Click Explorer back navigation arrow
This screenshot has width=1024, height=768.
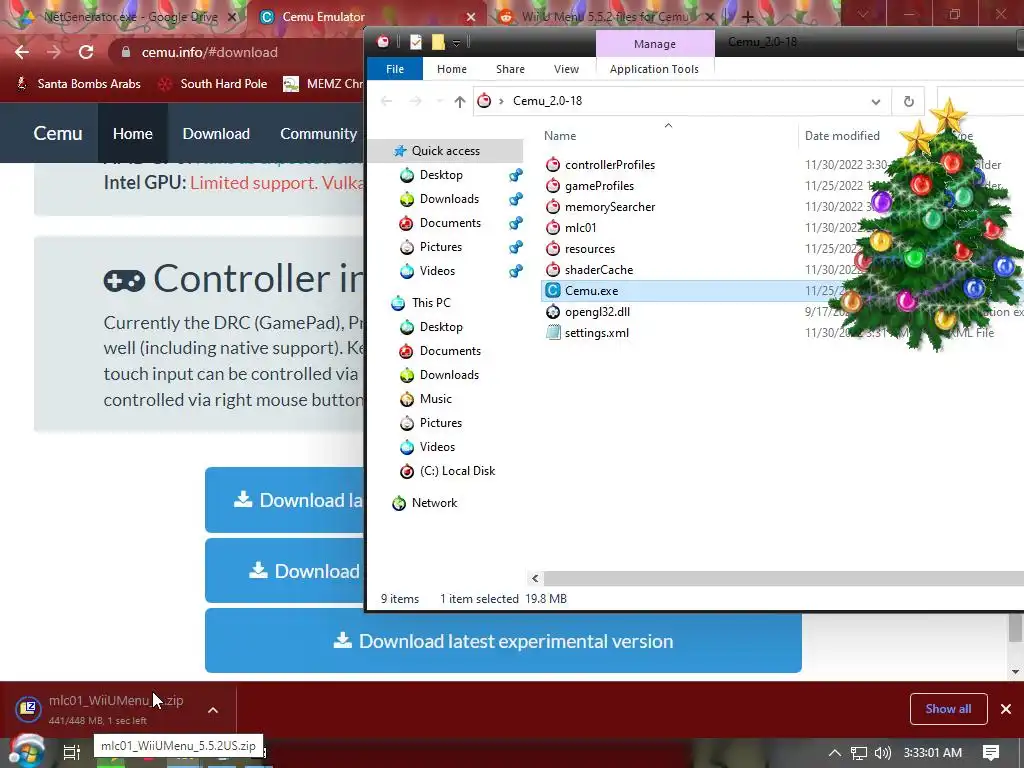tap(386, 101)
